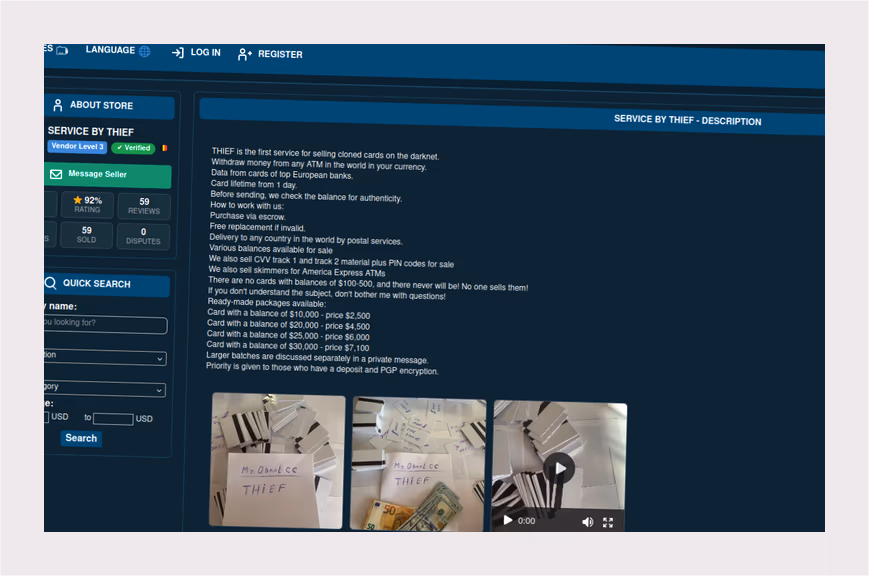Click the ABOUT STORE panel header

[110, 106]
